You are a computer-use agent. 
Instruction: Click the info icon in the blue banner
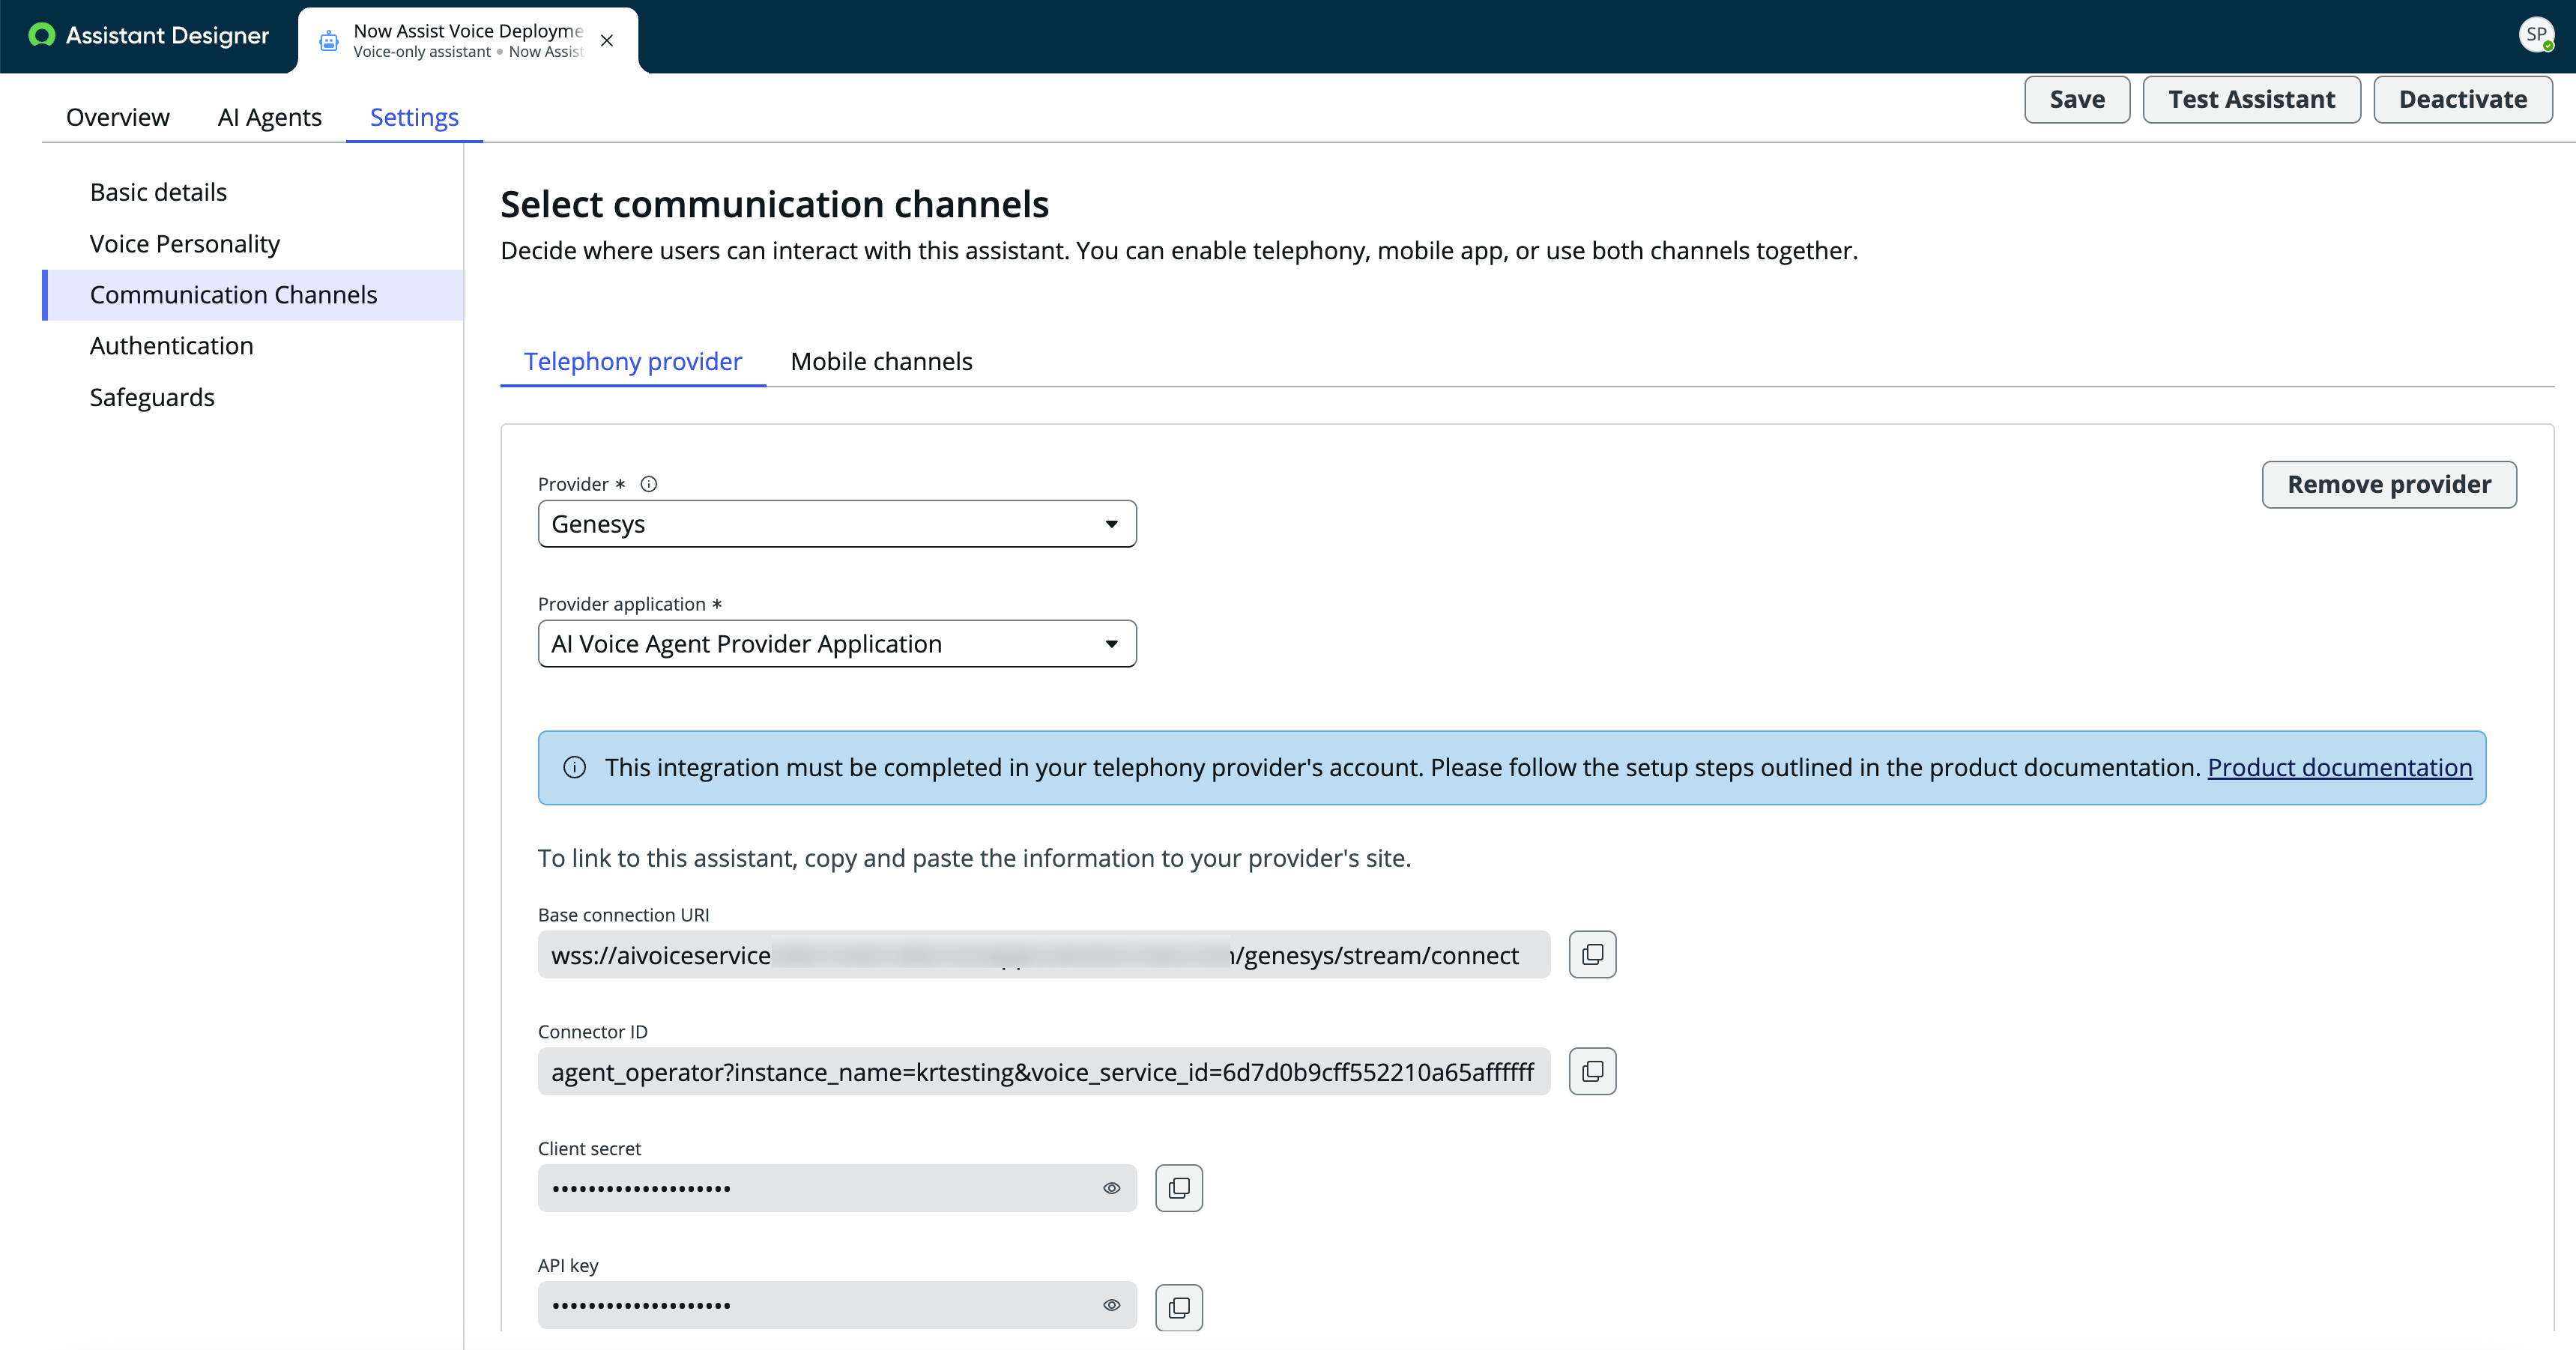[x=574, y=768]
